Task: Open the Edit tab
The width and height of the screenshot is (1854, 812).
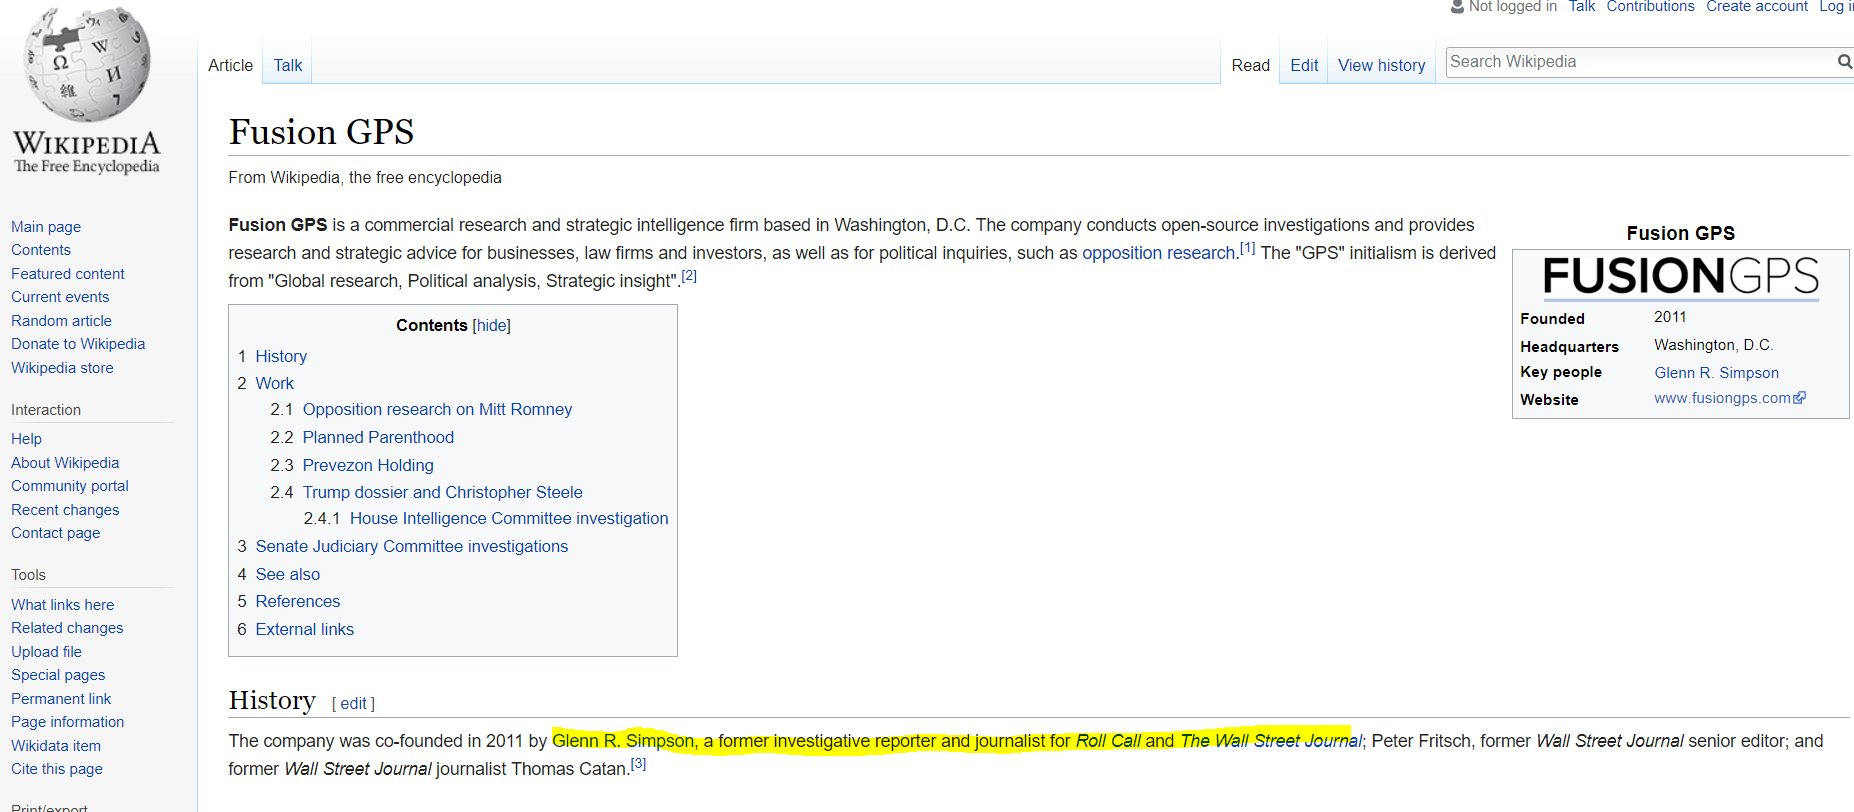Action: pos(1304,65)
